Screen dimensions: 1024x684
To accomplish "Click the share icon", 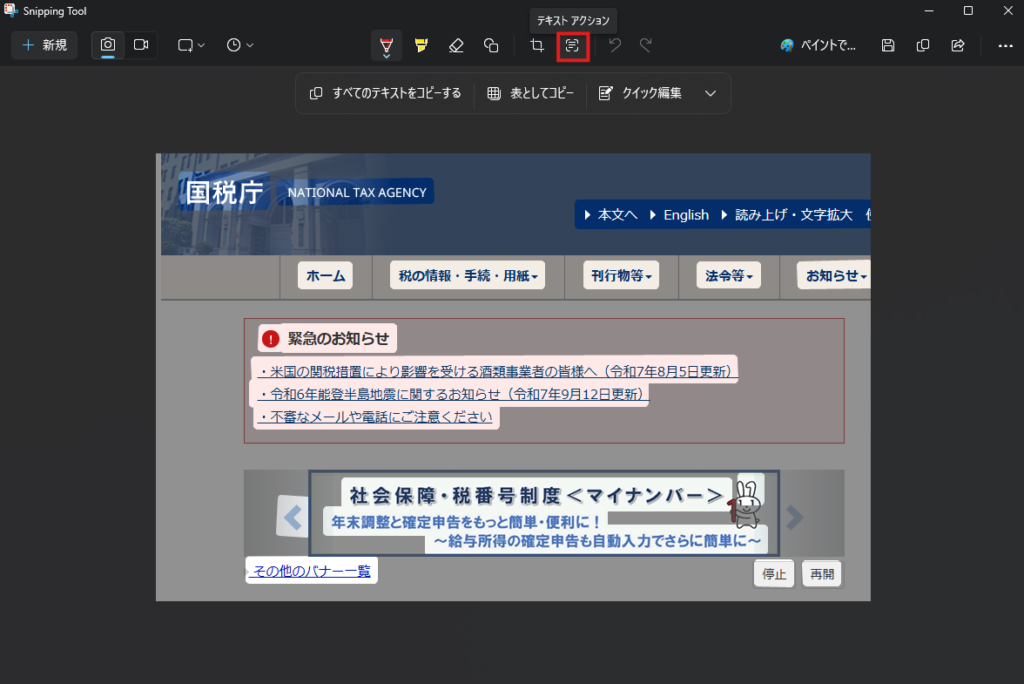I will pos(957,45).
